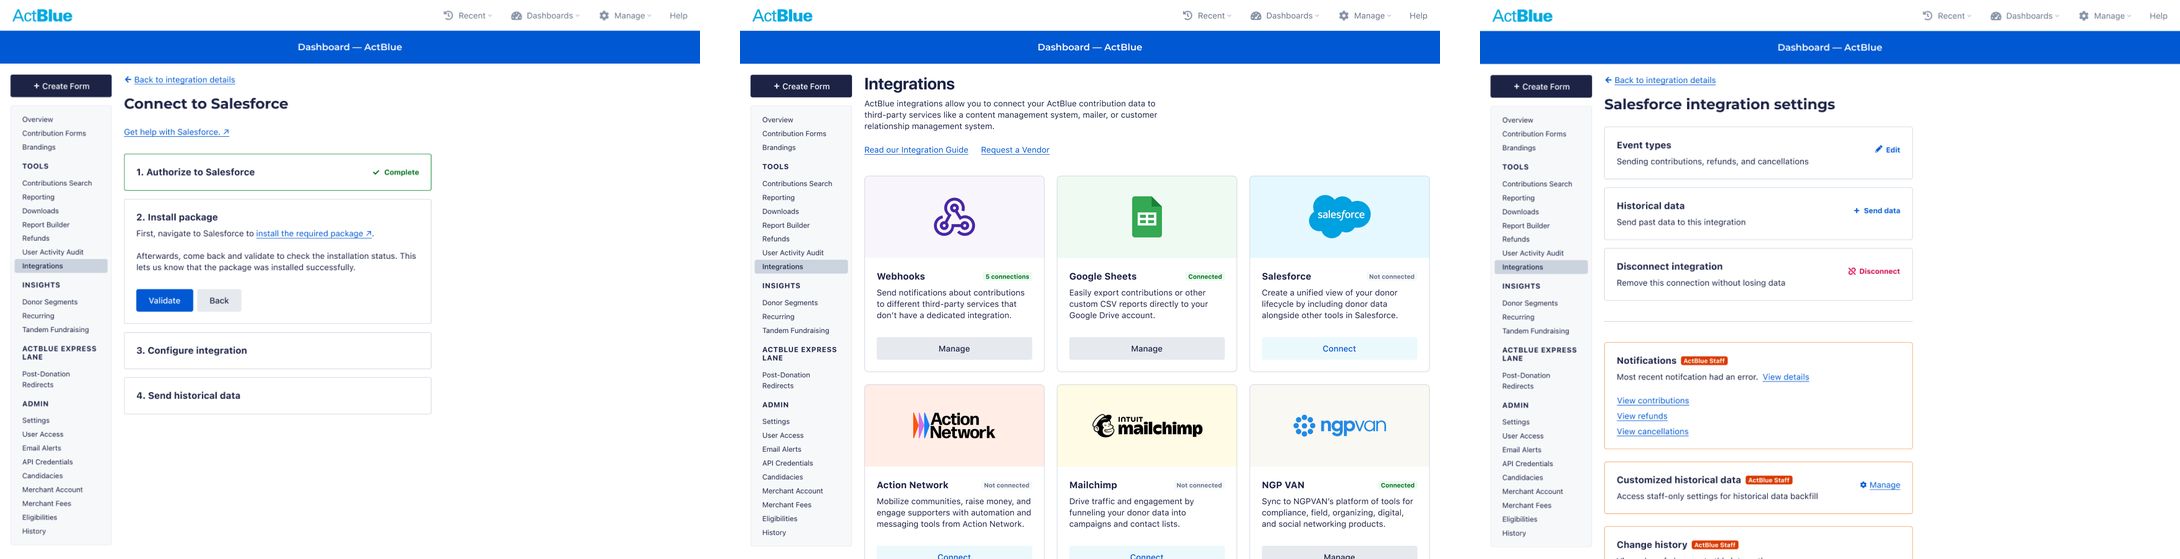Click Not connected status on Mailchimp card
This screenshot has height=559, width=2180.
coord(1199,486)
